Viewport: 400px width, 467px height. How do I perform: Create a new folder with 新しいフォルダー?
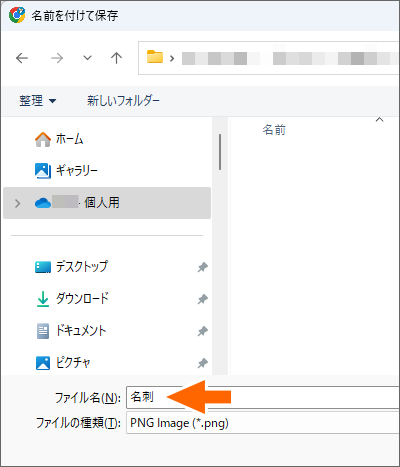coord(123,100)
